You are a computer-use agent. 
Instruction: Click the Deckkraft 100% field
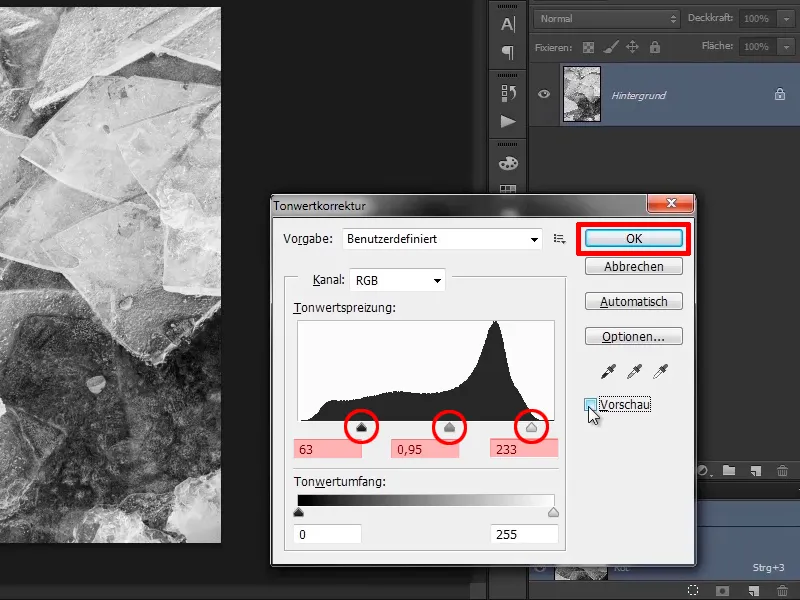757,19
